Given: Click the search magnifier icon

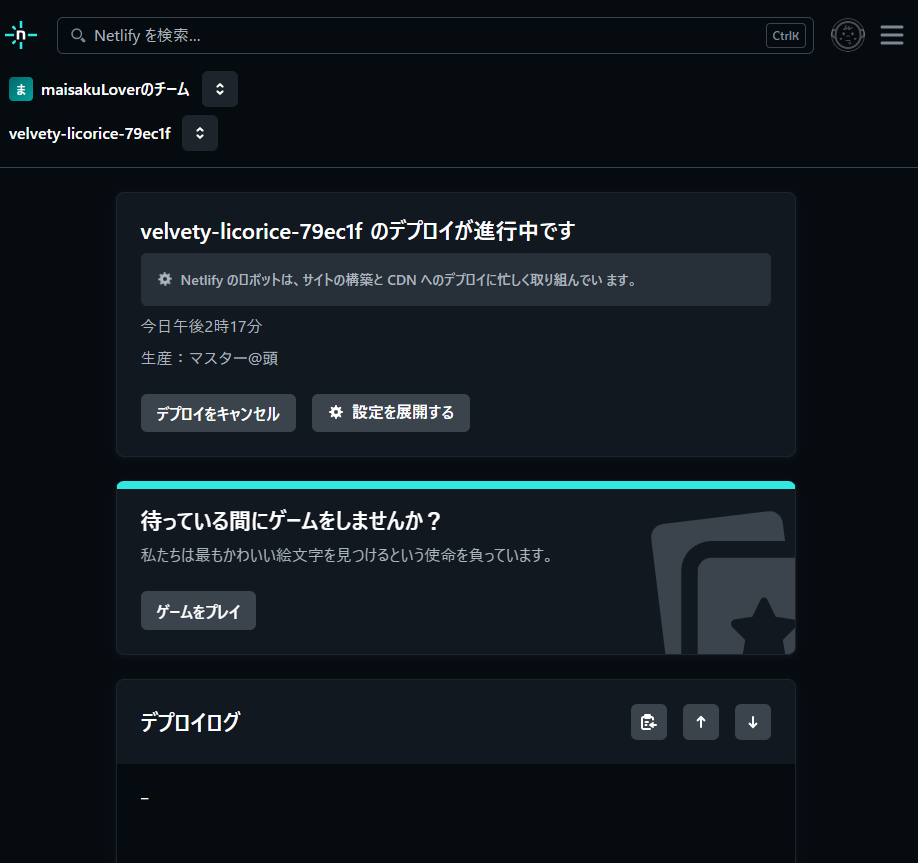Looking at the screenshot, I should click(x=78, y=36).
